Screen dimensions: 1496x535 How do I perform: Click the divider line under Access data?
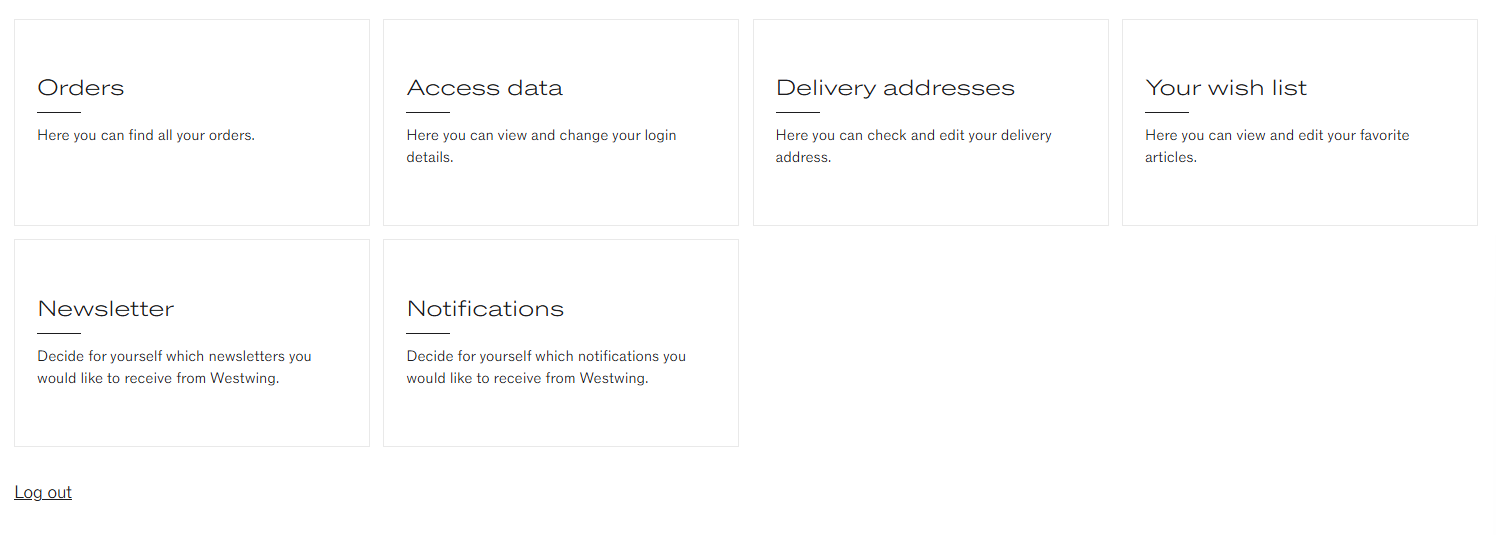coord(428,112)
